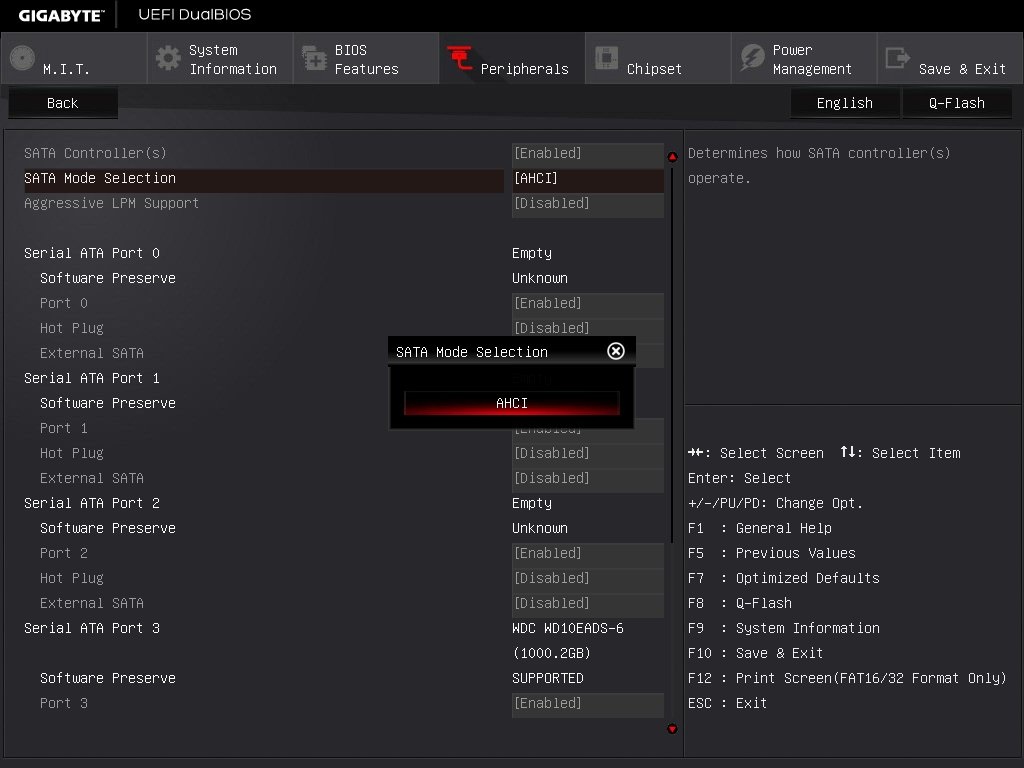Click the M.I.T. dial icon
1024x768 pixels.
tap(22, 59)
